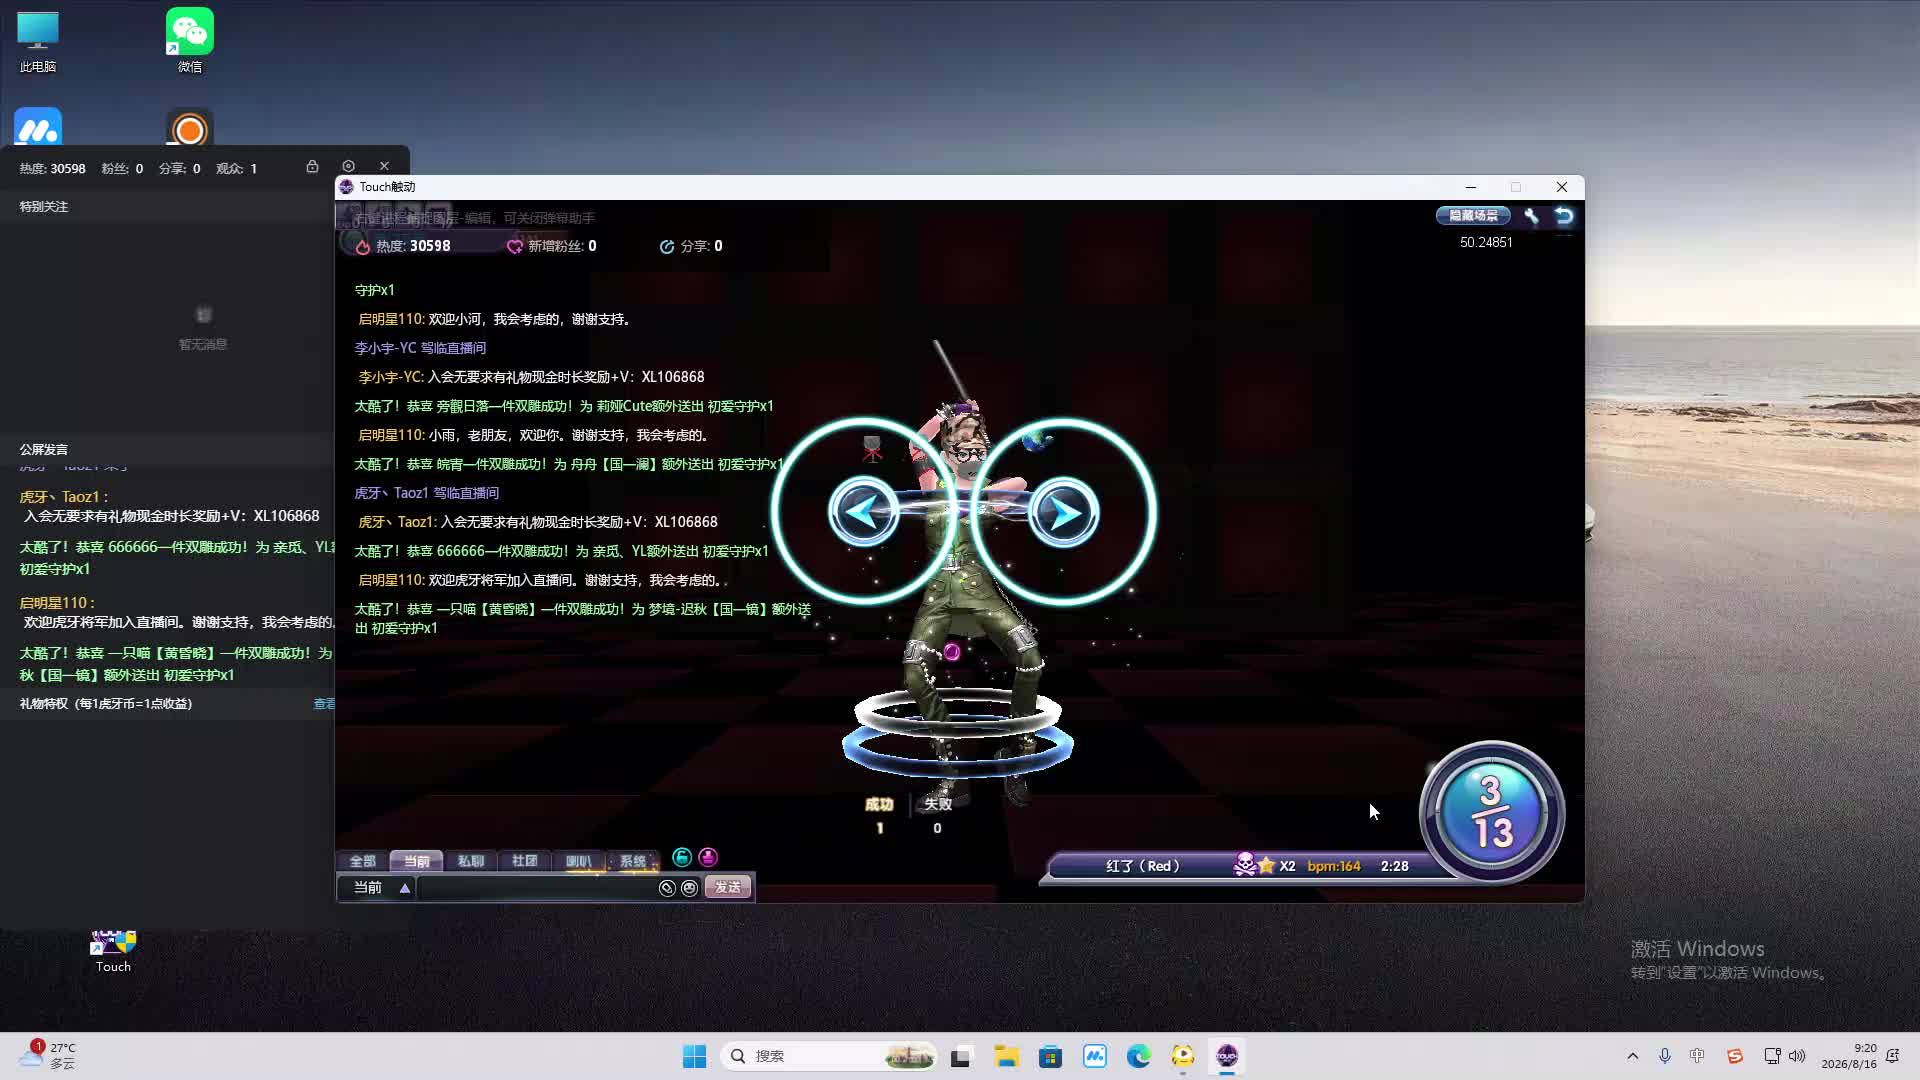
Task: Switch to the 当前 chat tab
Action: click(417, 861)
